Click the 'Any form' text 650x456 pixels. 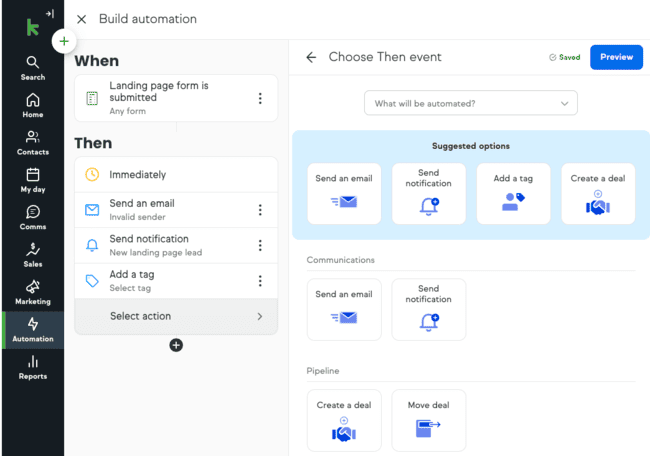pyautogui.click(x=128, y=111)
